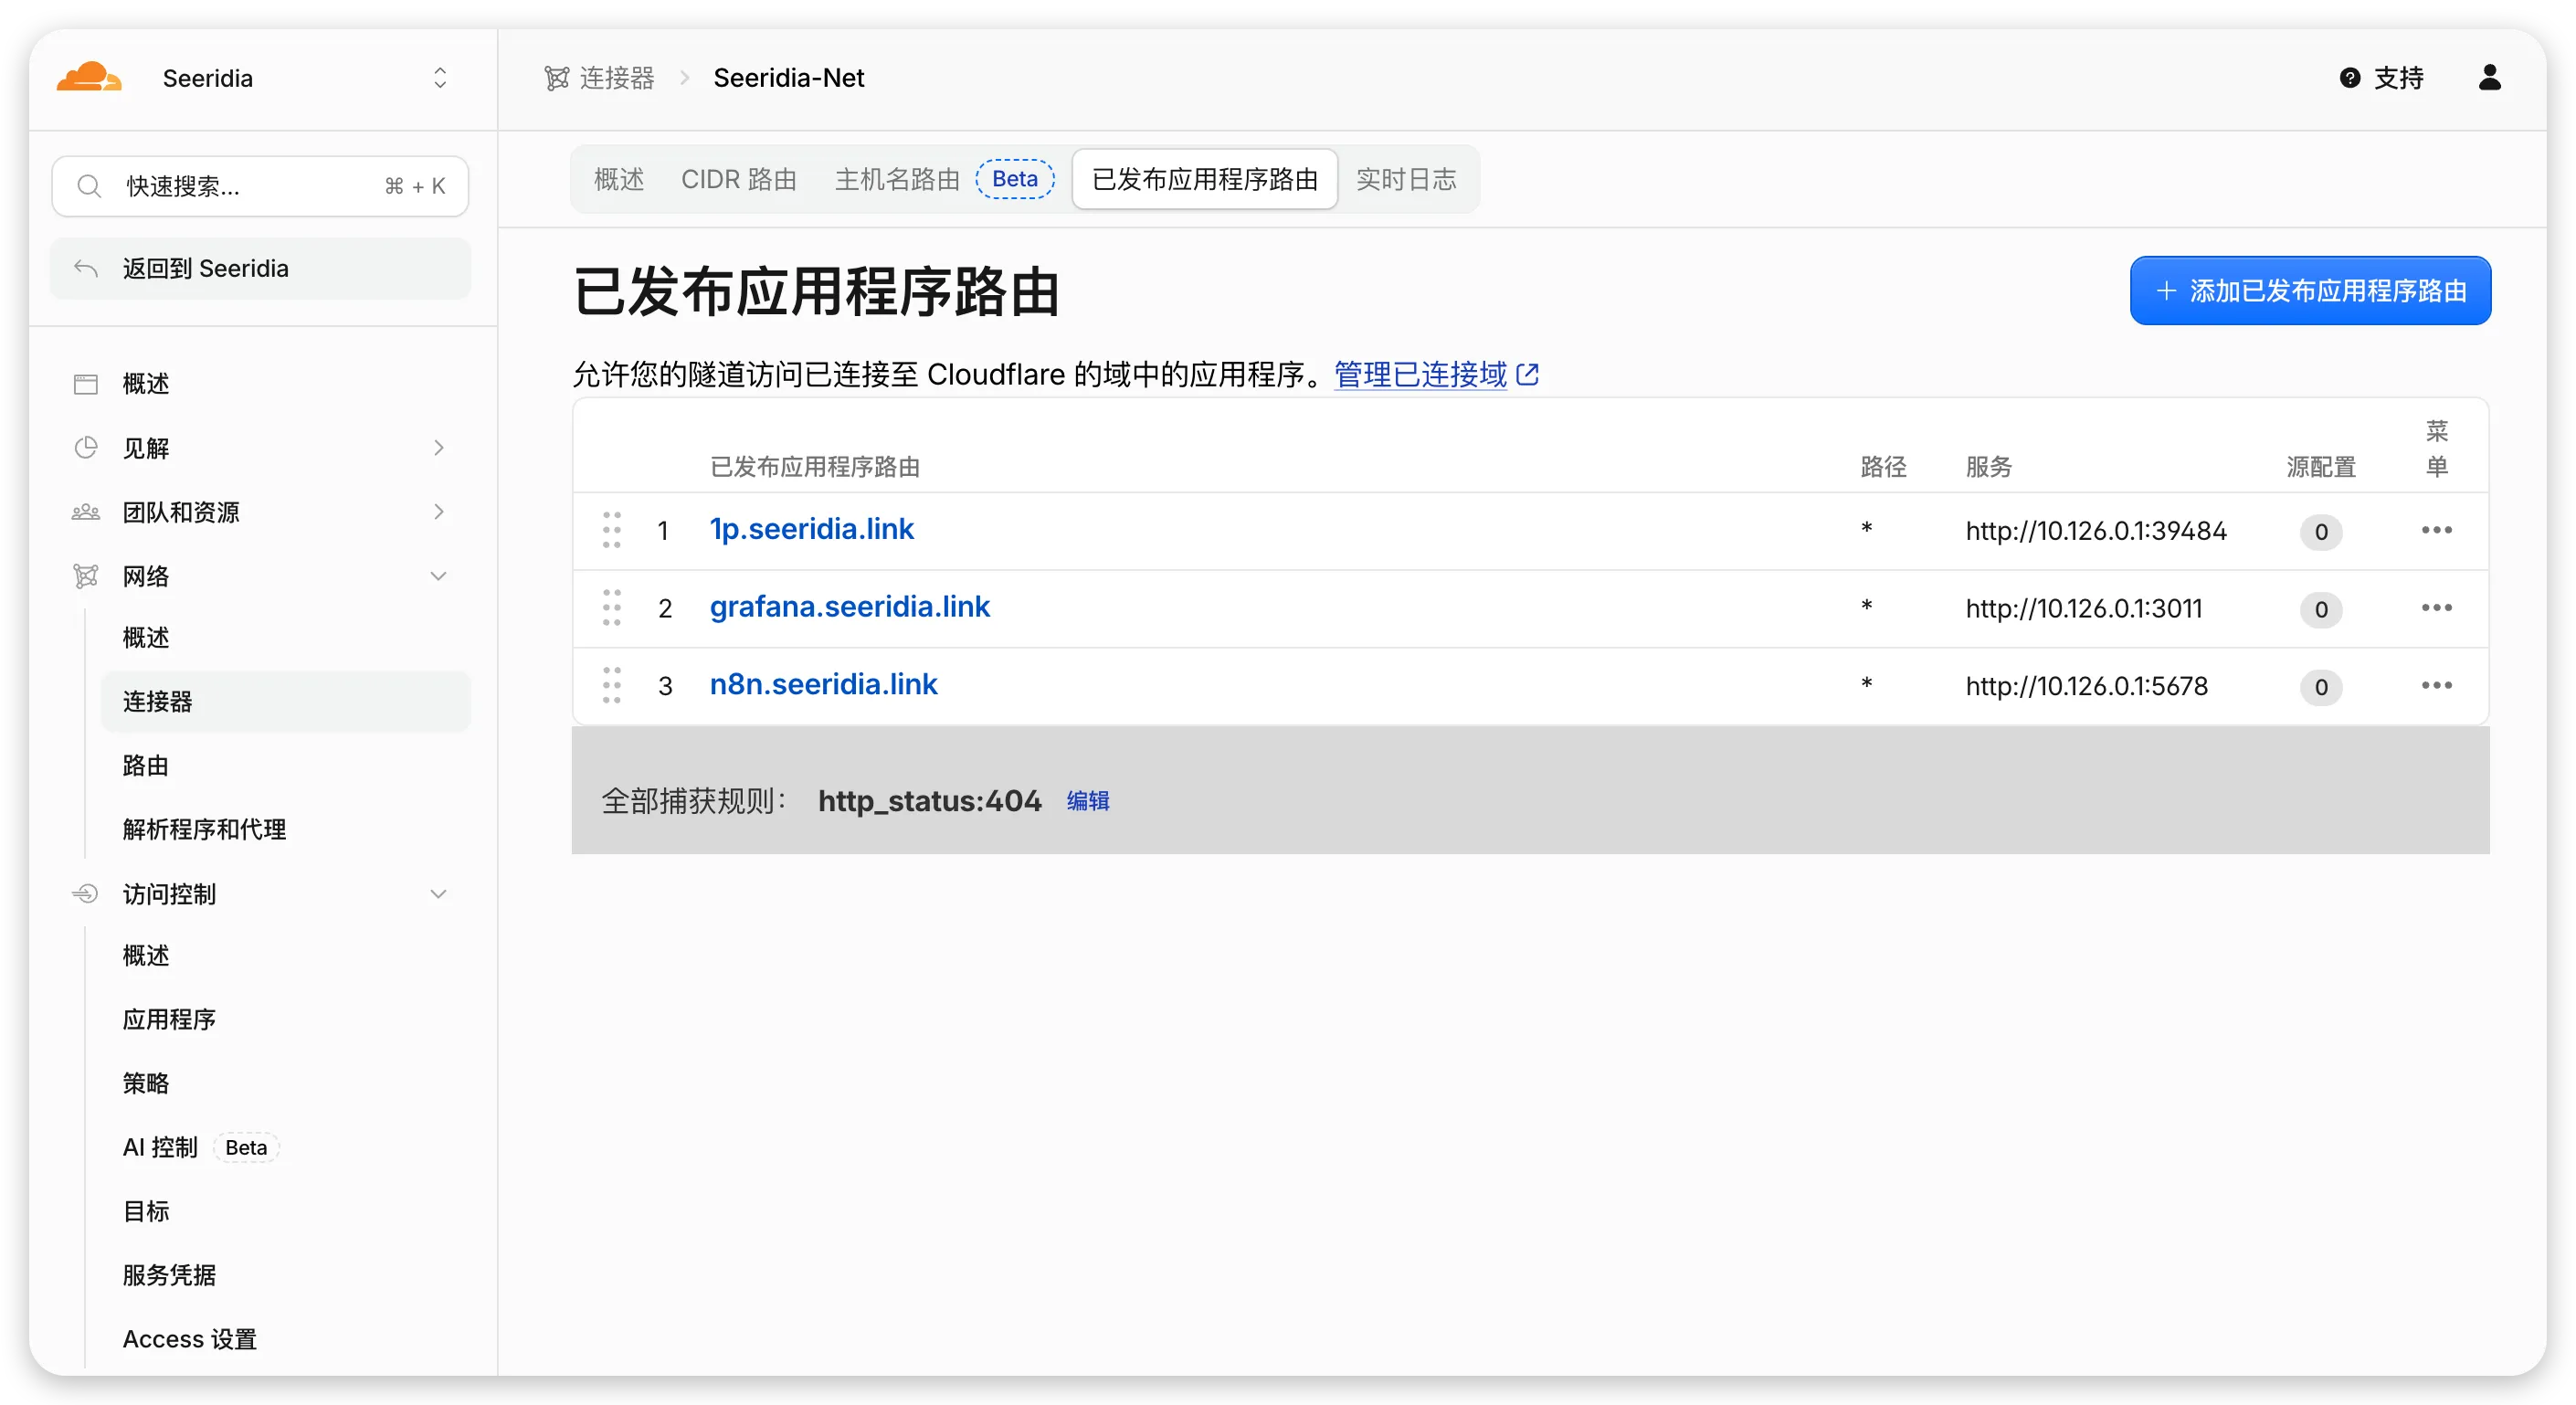Switch to the CIDR 路由 tab

point(739,180)
